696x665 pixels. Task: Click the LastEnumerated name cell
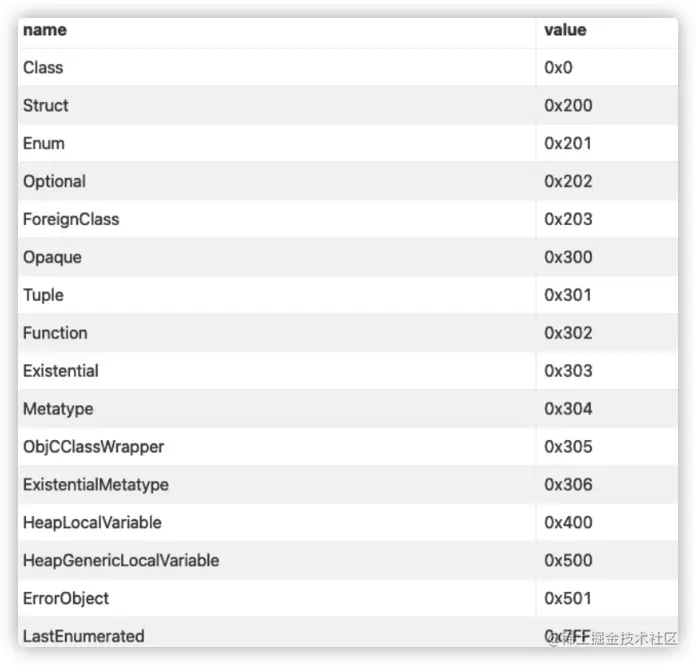84,636
